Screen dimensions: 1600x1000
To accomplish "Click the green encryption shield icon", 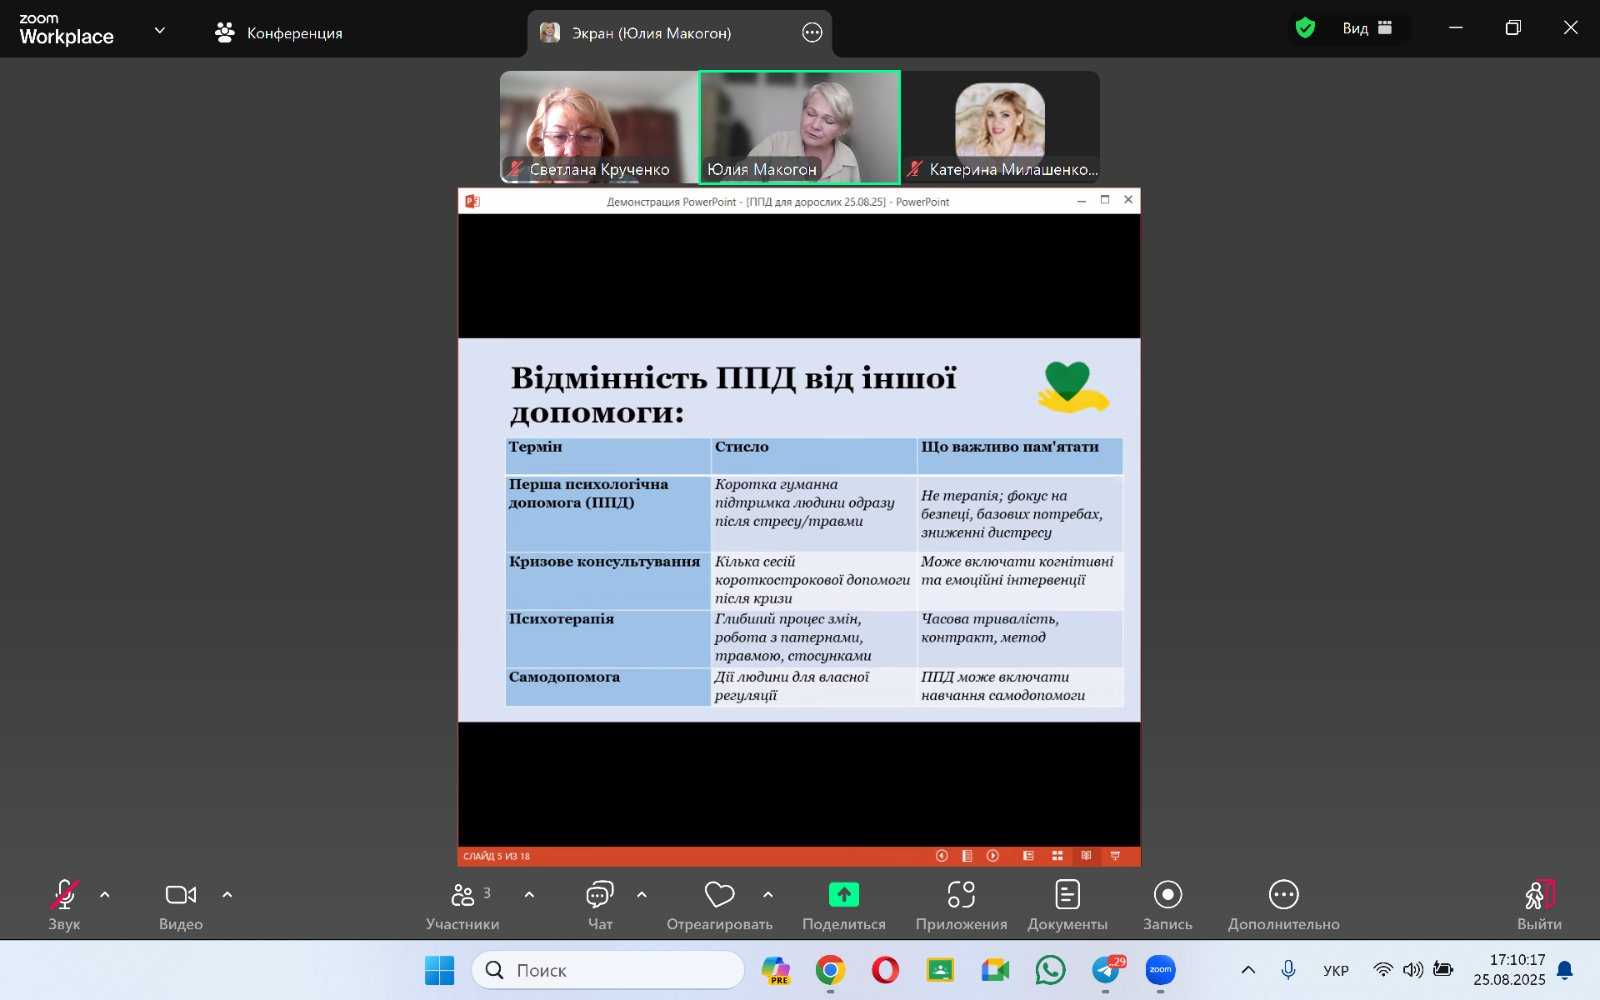I will (1305, 28).
